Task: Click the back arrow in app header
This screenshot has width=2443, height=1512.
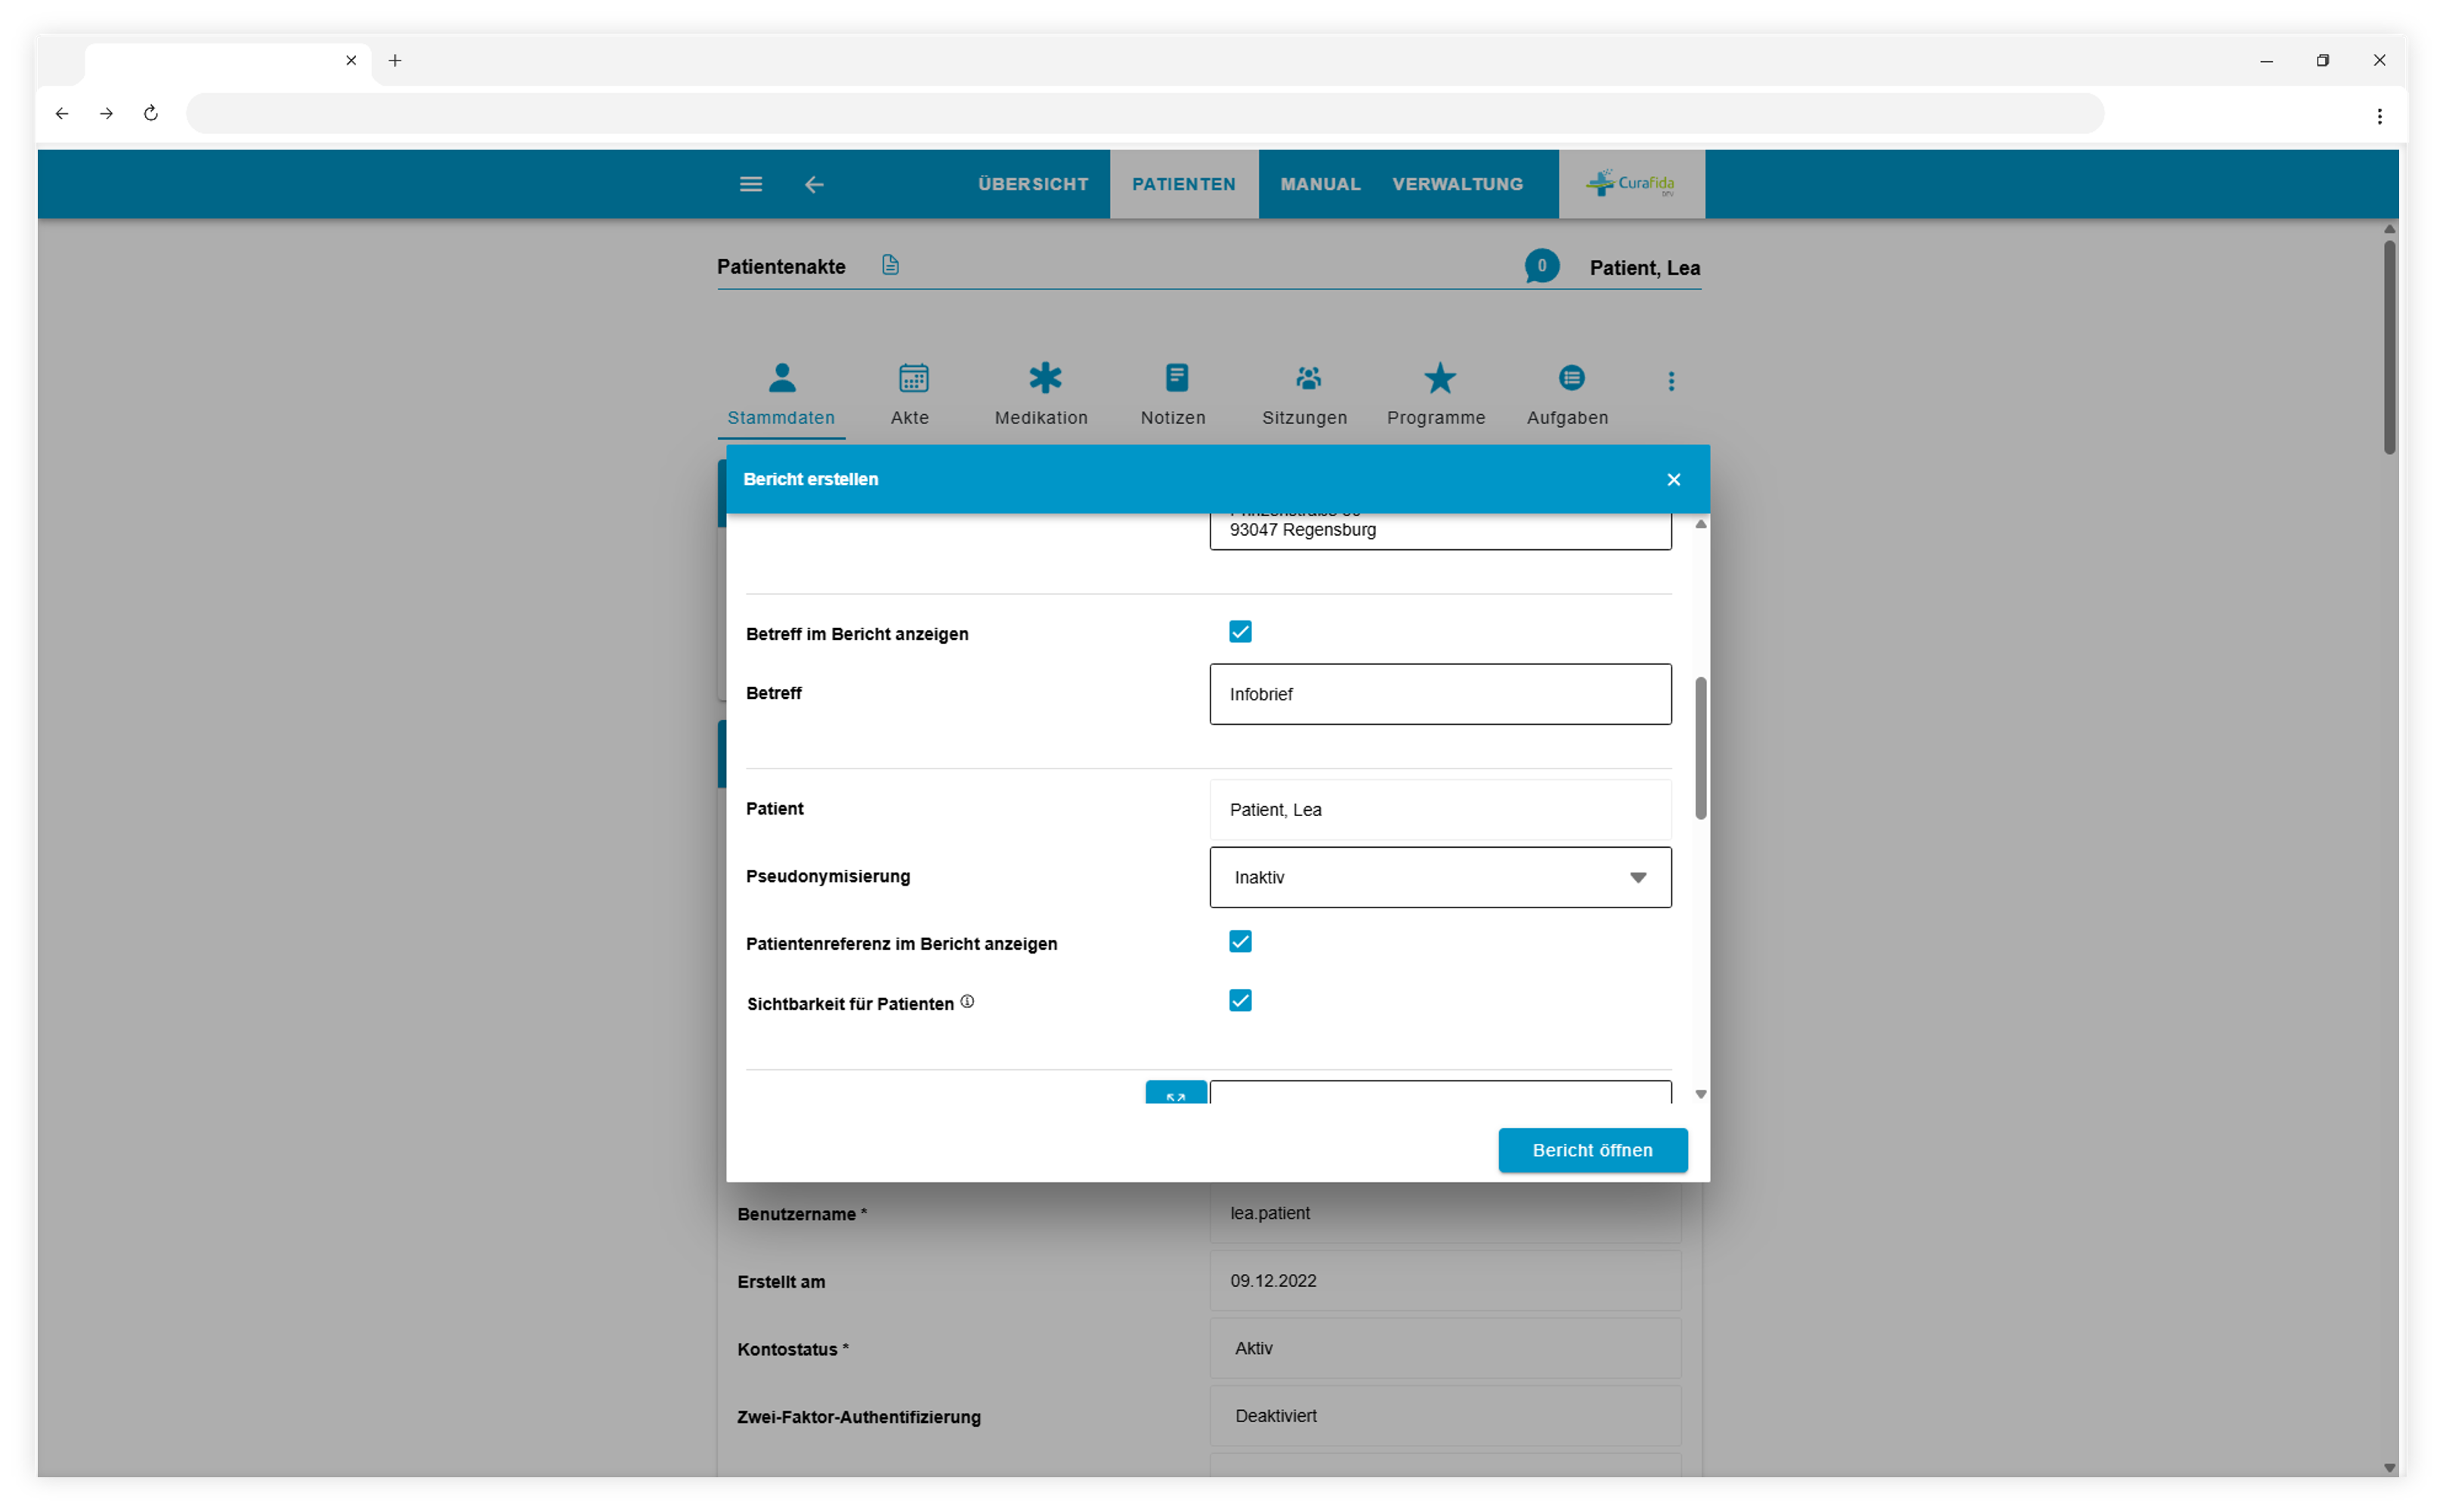Action: coord(814,184)
